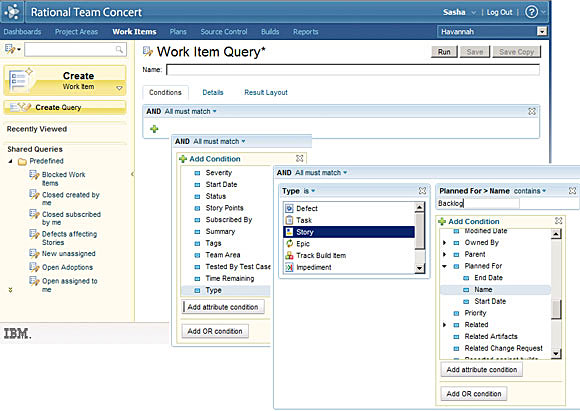
Task: Open the Builds menu
Action: 270,32
